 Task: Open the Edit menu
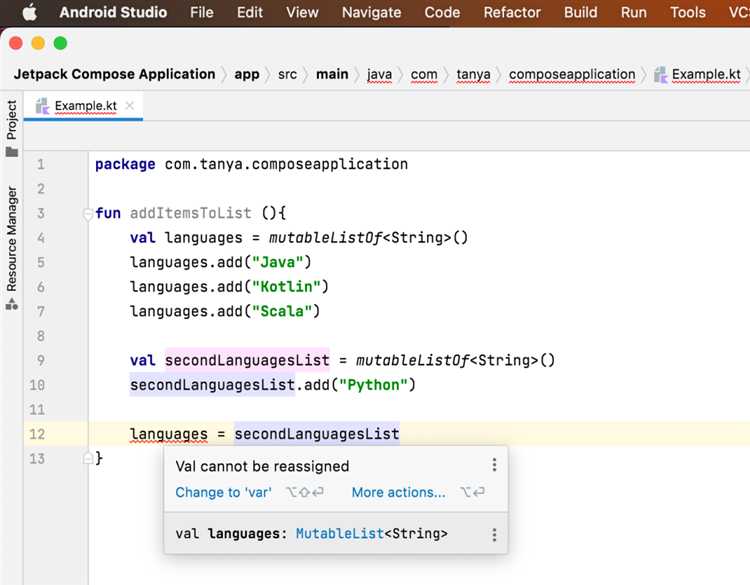[250, 12]
